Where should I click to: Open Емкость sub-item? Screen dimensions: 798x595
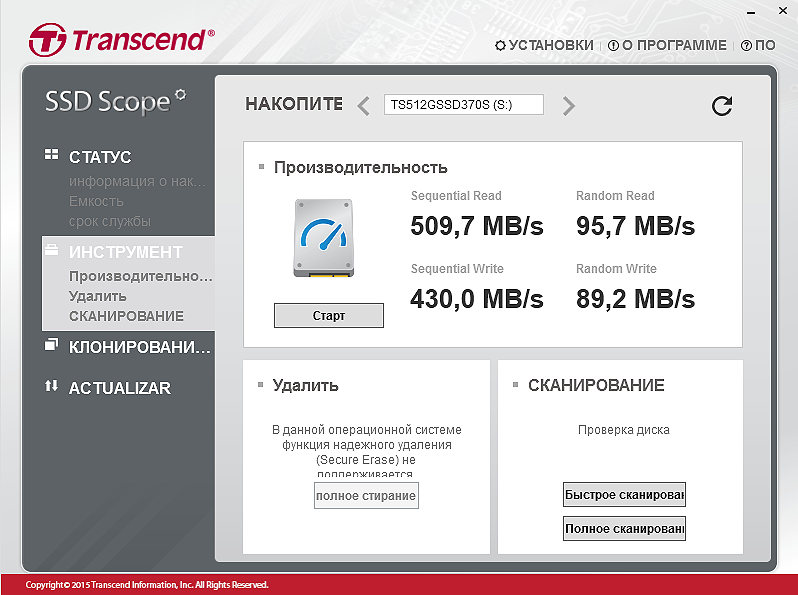[96, 202]
